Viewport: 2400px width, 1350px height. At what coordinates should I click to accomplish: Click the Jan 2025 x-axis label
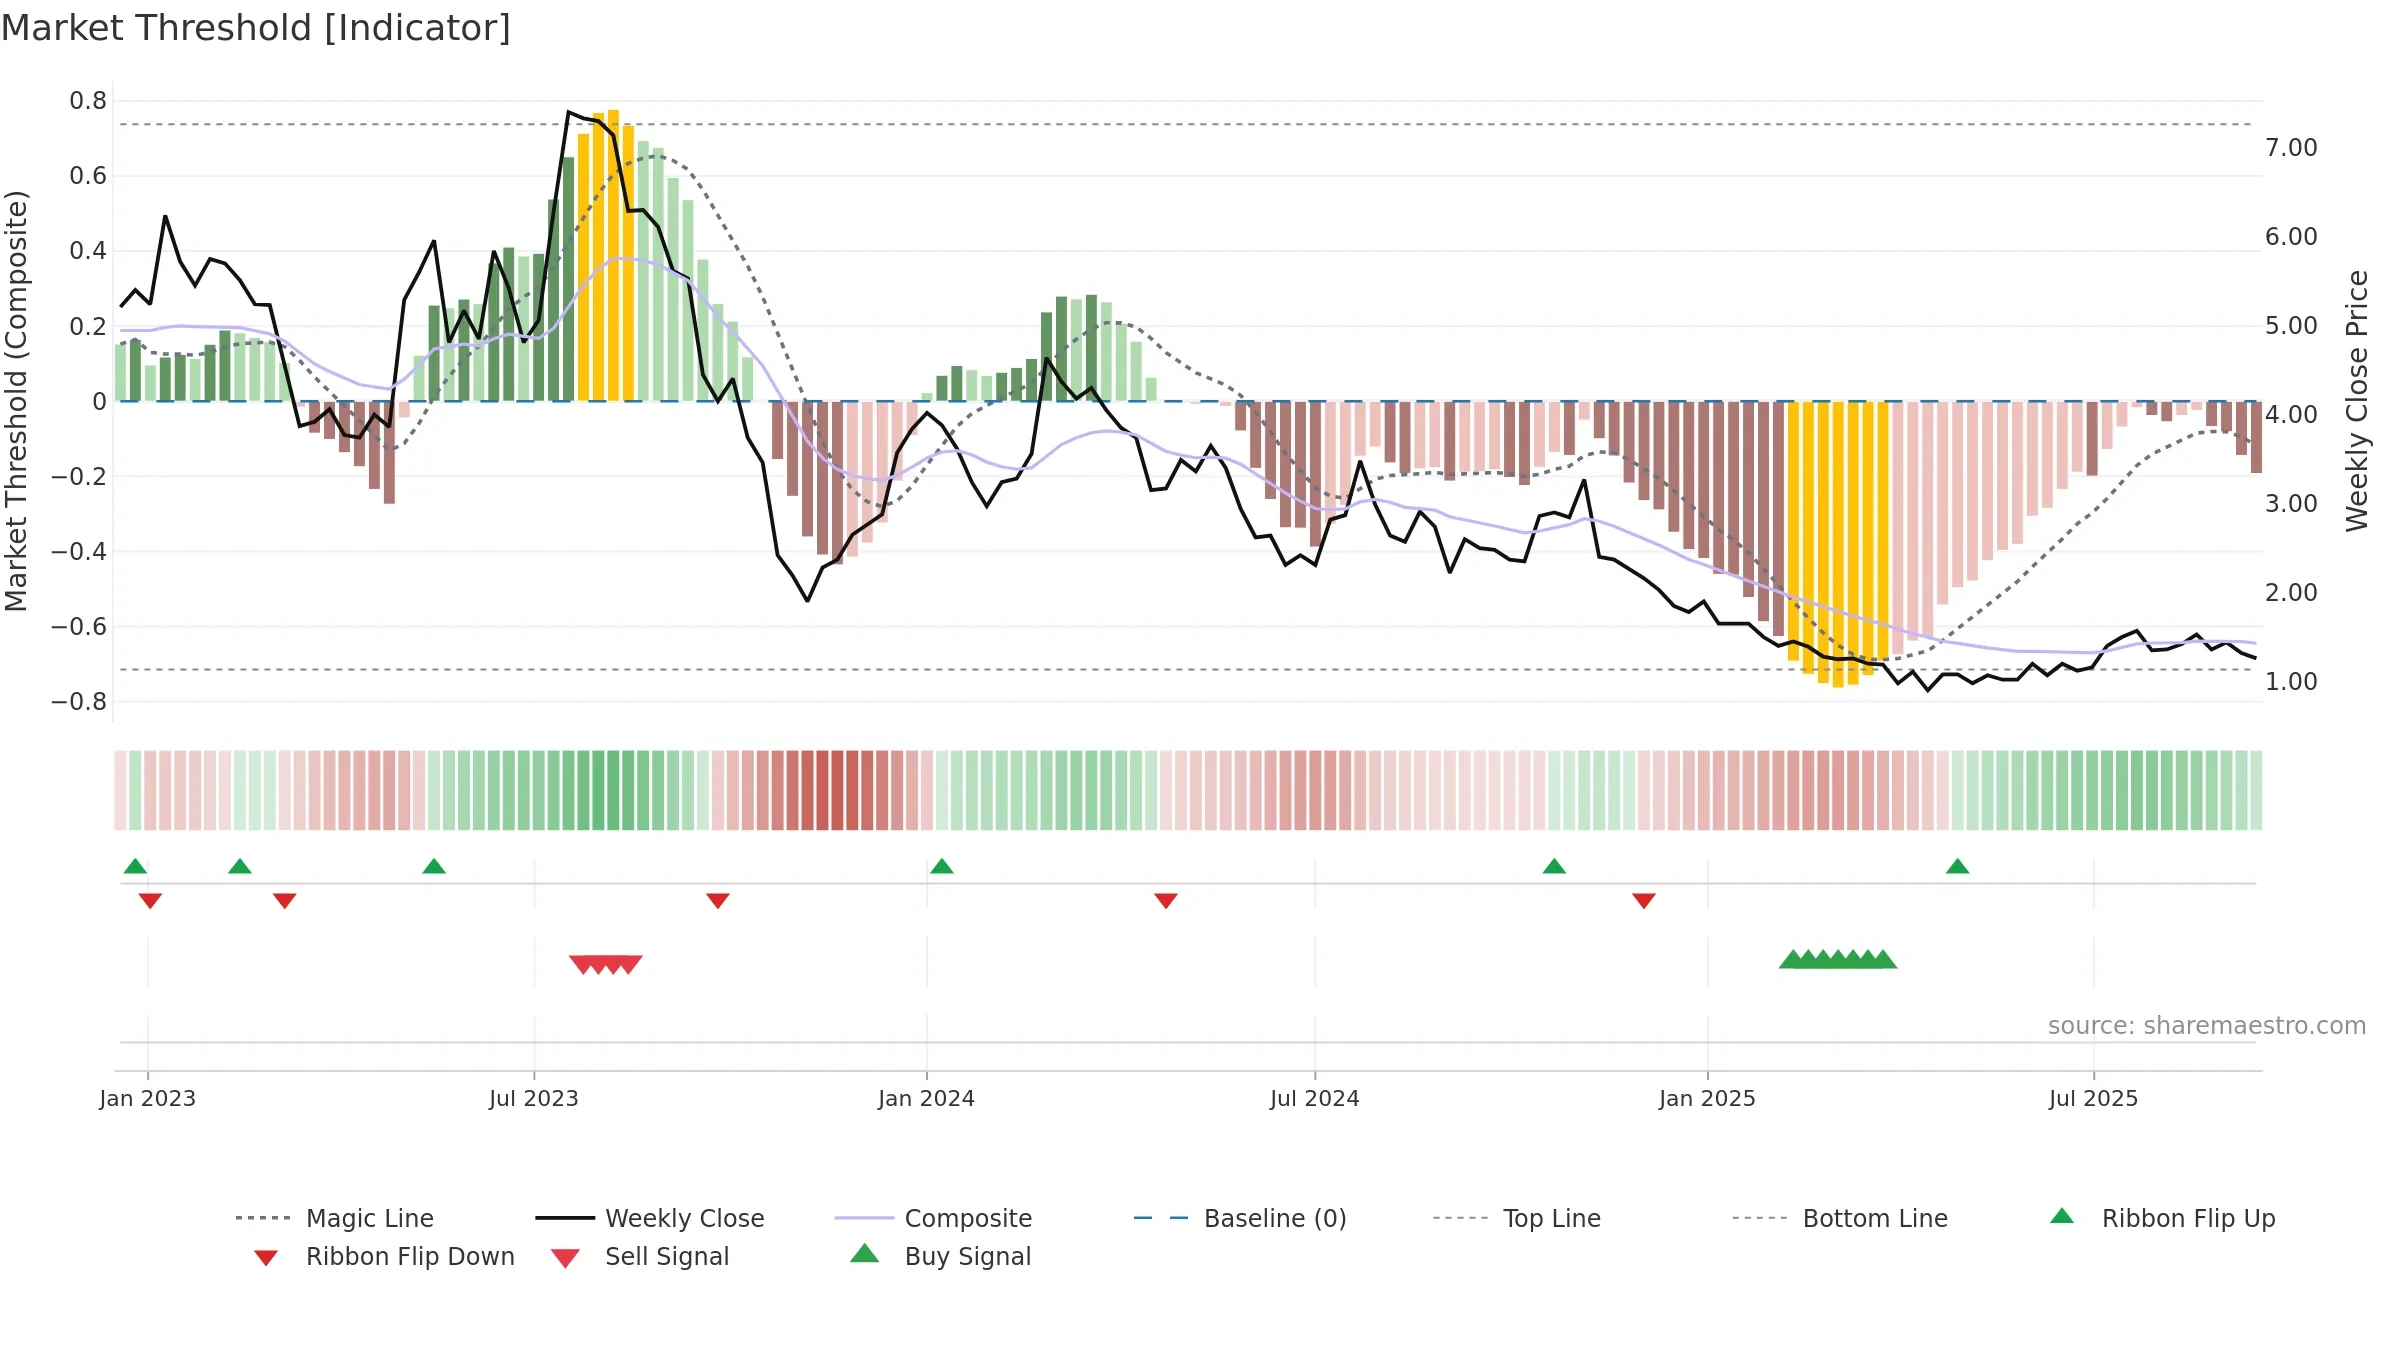click(1708, 1098)
